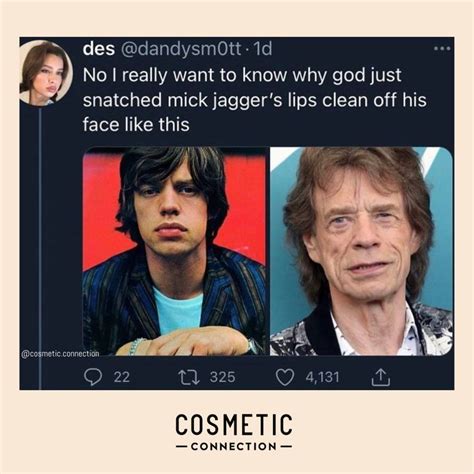Like the tweet with heart icon
This screenshot has height=474, width=474.
tap(285, 377)
